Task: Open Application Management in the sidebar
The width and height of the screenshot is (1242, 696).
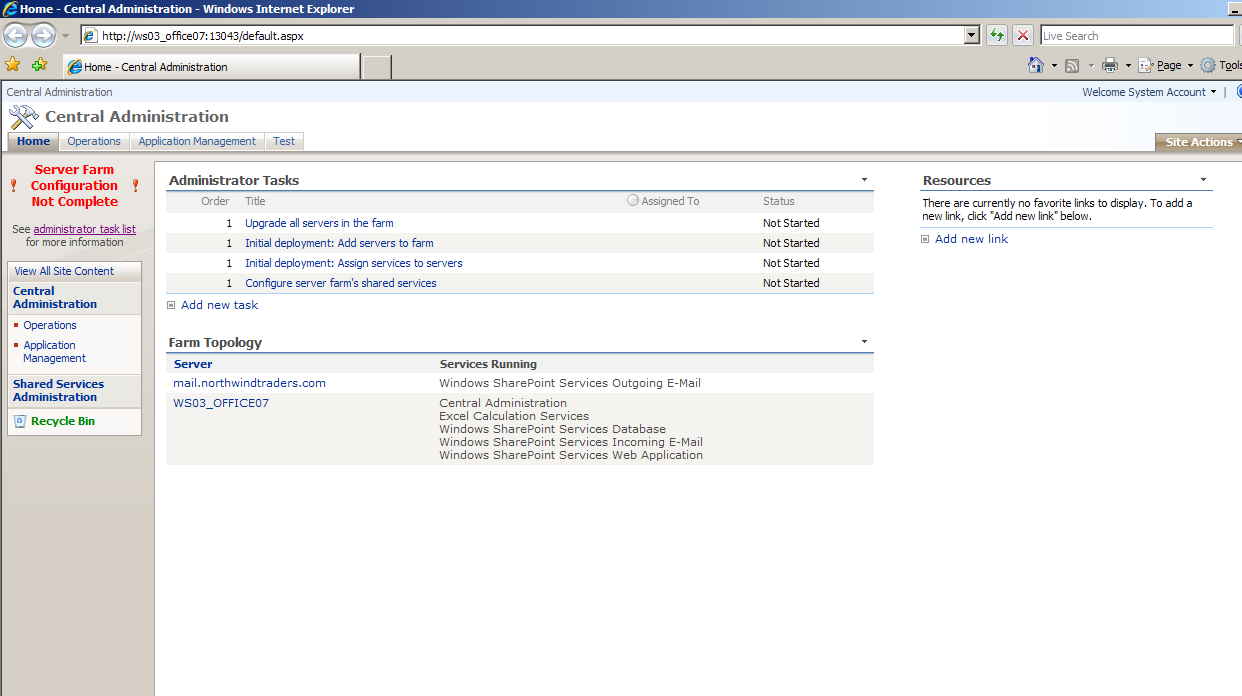Action: point(54,351)
